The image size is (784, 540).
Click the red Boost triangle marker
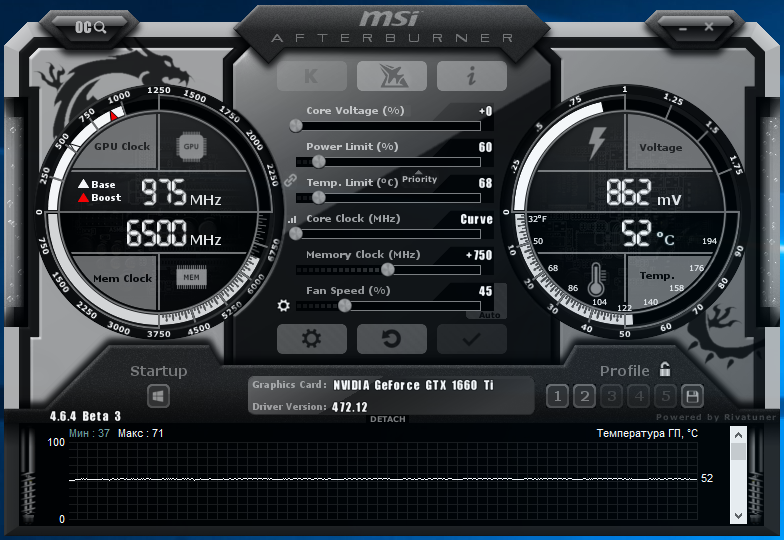point(84,198)
